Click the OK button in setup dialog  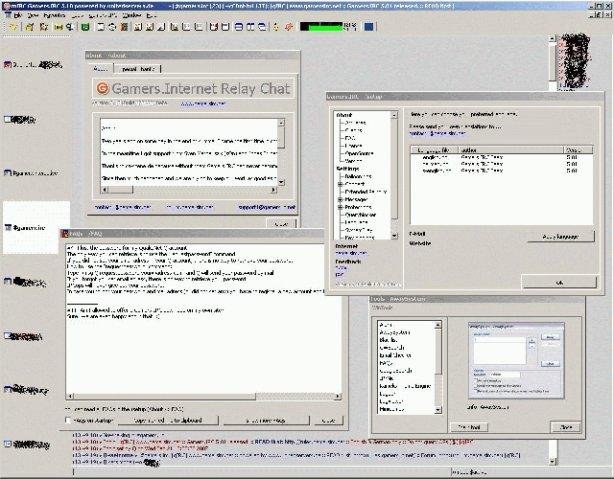tap(559, 282)
